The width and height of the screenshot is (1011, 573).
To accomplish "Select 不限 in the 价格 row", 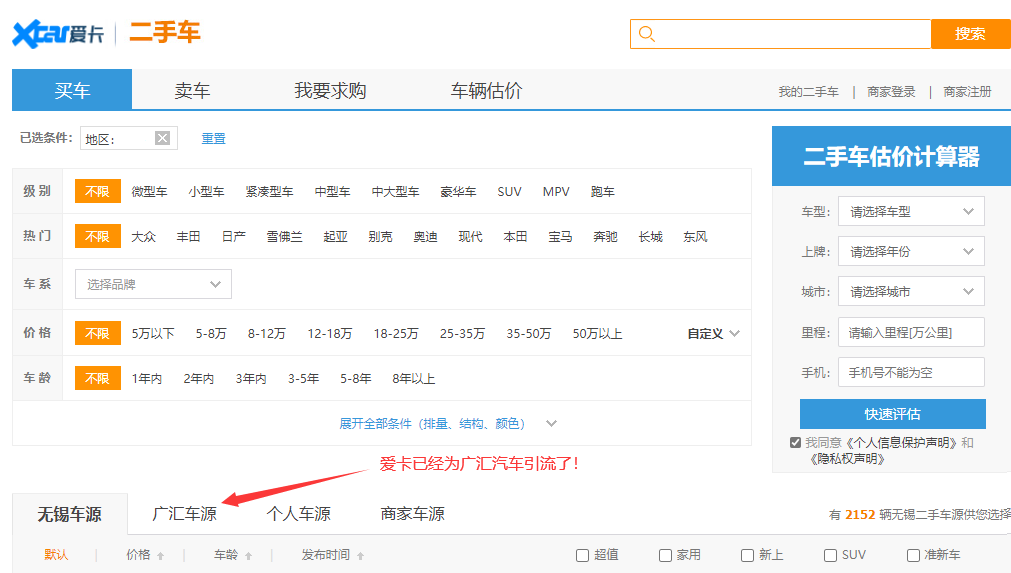I will [x=97, y=333].
